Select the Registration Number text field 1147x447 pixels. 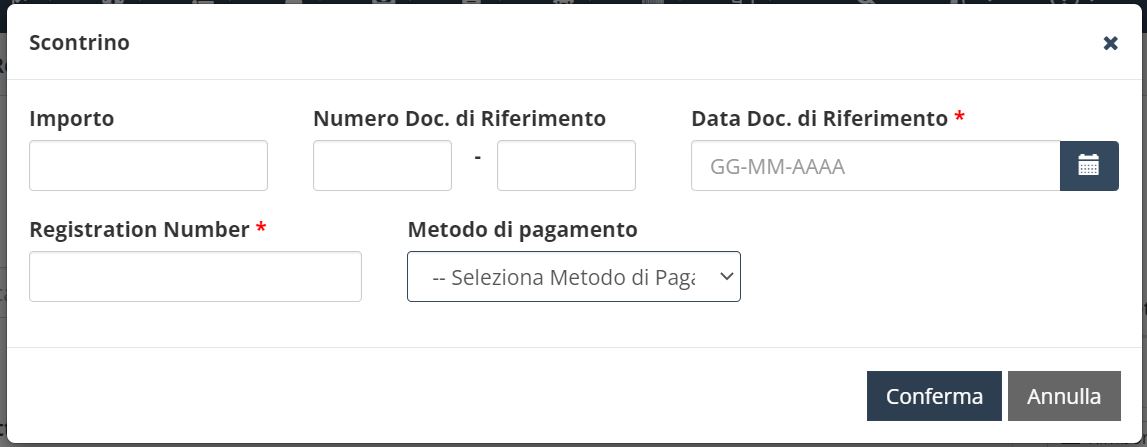[195, 277]
